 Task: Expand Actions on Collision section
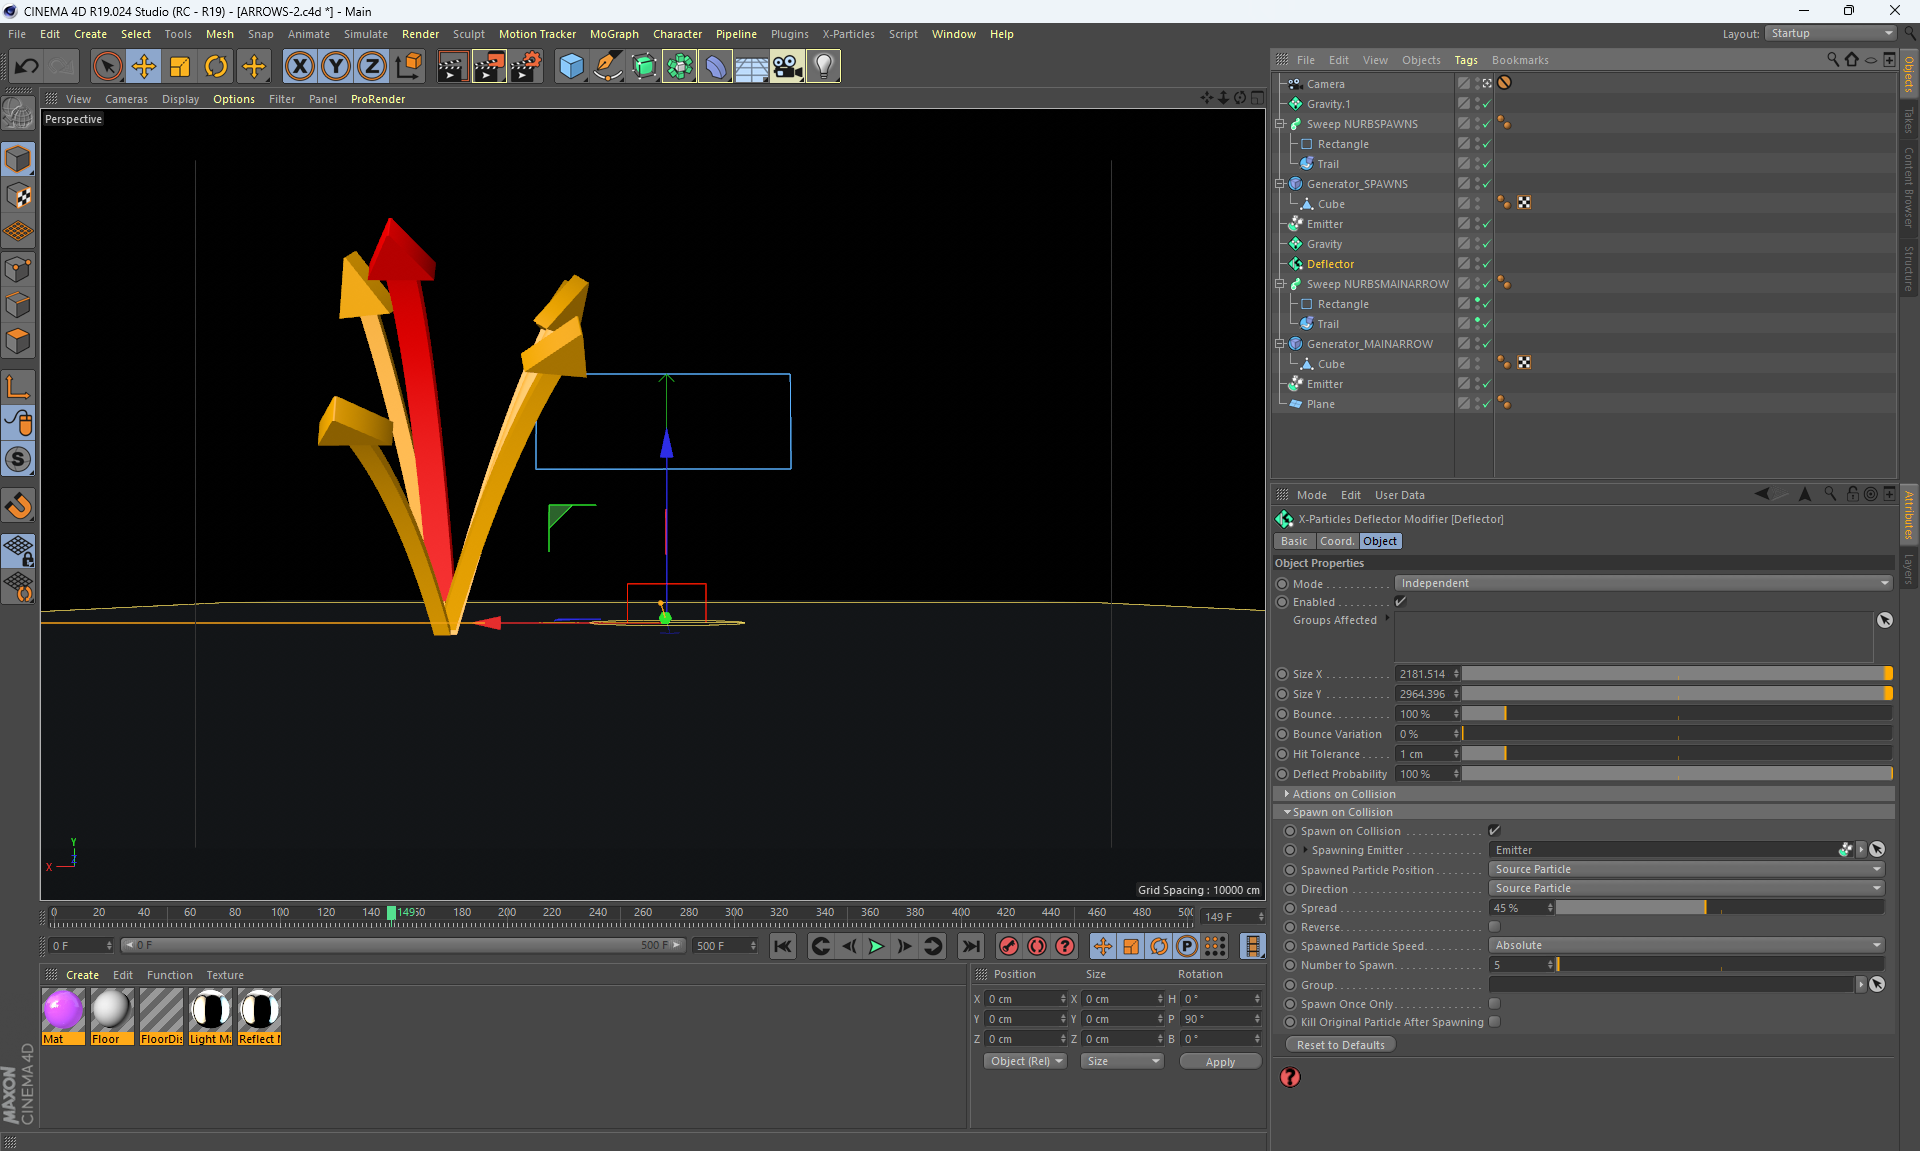(1343, 794)
